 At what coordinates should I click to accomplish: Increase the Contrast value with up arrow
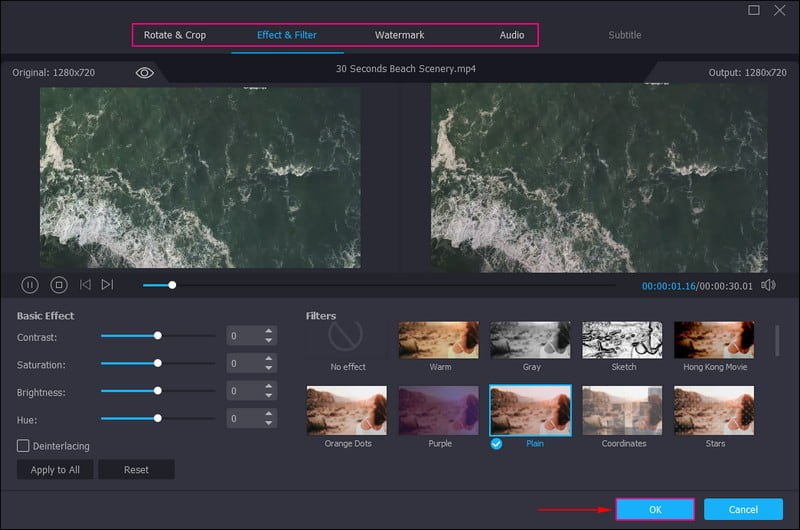point(268,332)
